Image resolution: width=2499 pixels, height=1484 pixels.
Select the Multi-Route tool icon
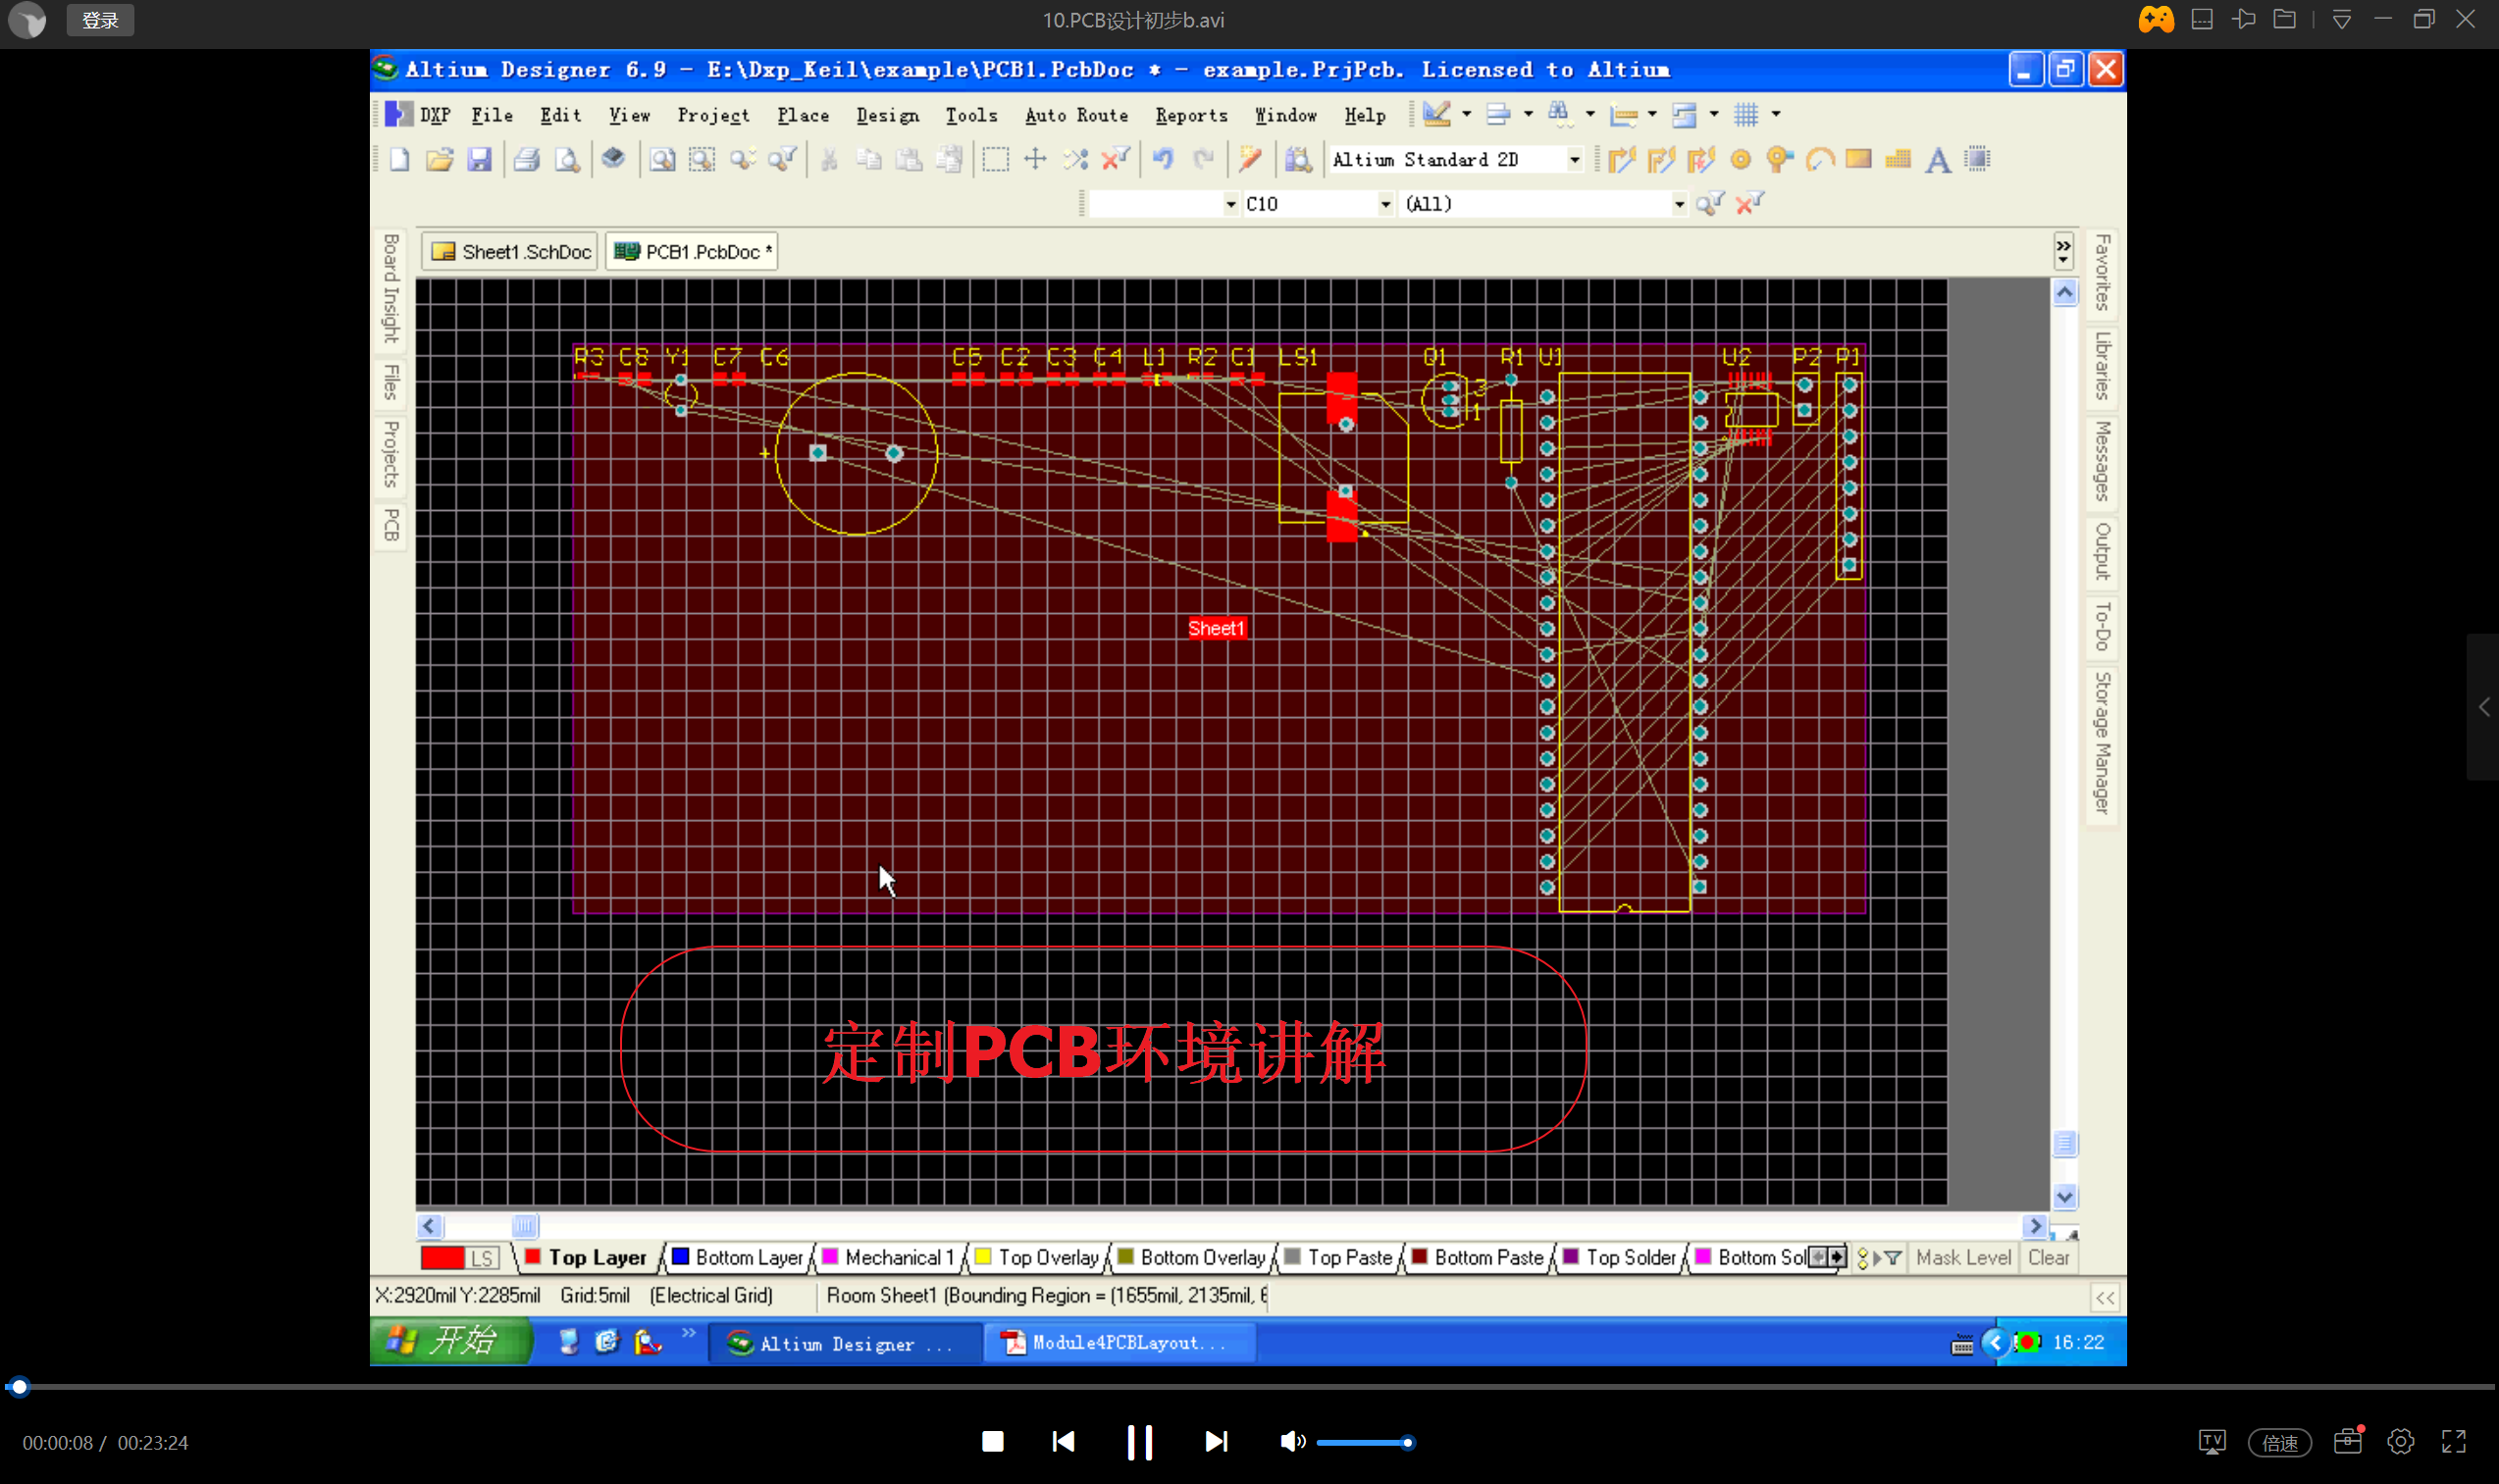(x=1701, y=159)
